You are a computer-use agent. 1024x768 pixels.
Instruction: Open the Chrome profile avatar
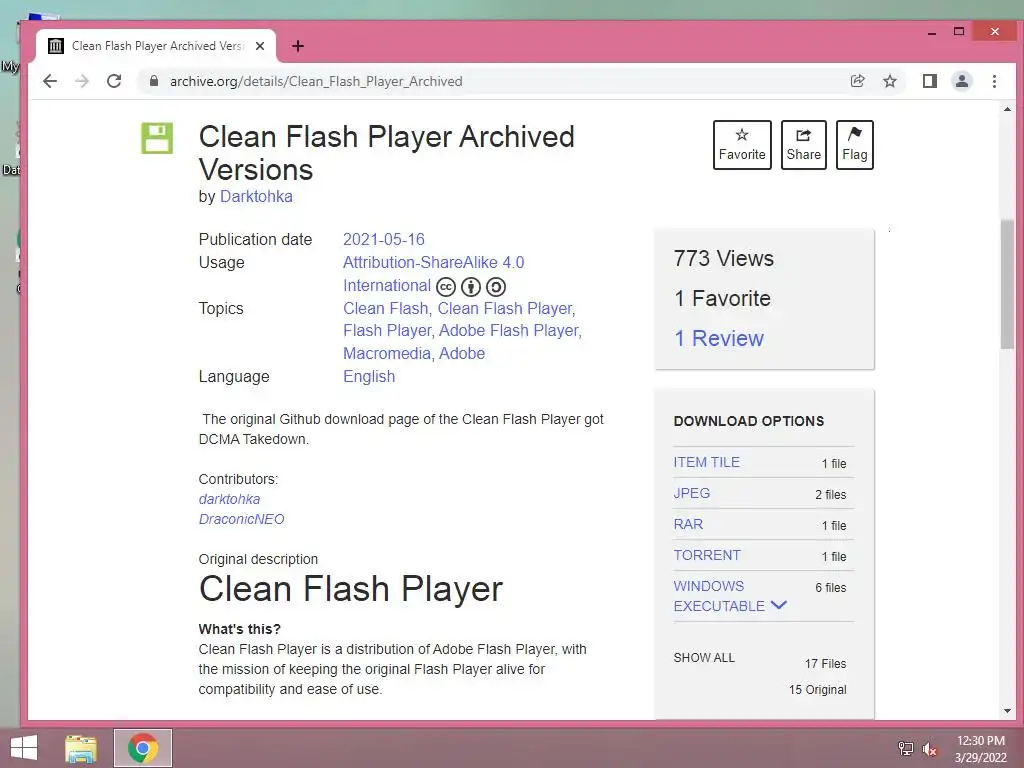point(962,81)
